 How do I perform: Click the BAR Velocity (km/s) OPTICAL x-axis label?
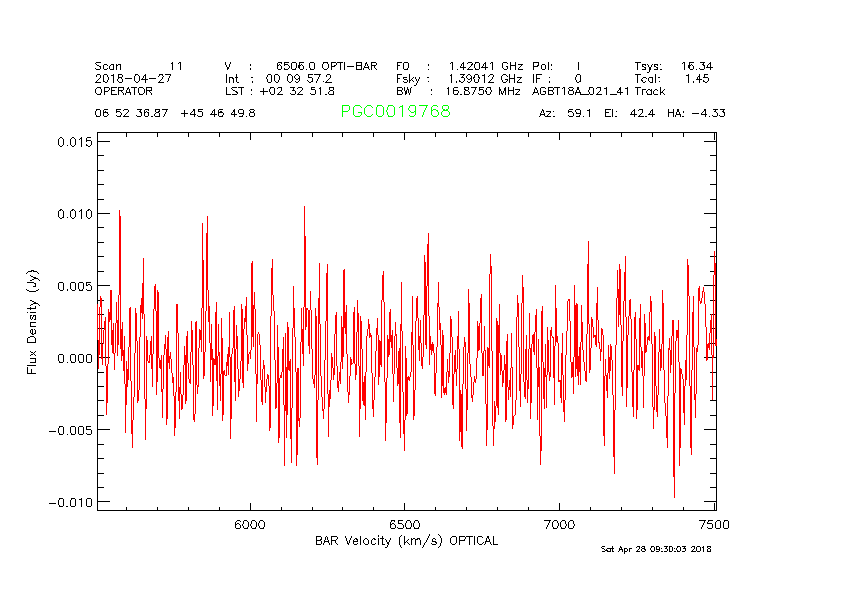pyautogui.click(x=406, y=541)
